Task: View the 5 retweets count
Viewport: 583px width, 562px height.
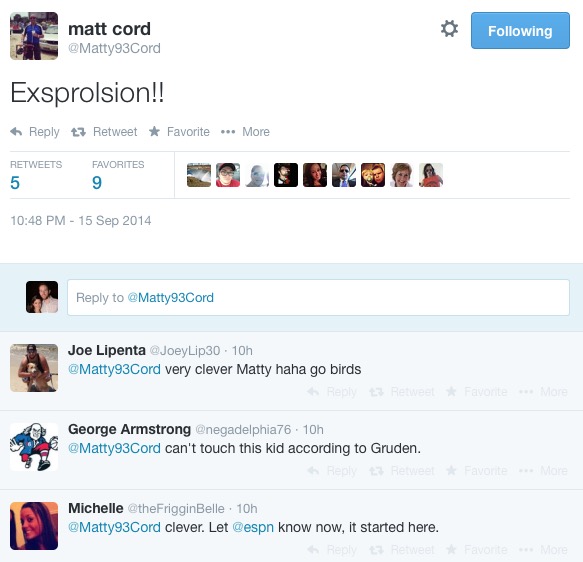Action: pos(15,183)
